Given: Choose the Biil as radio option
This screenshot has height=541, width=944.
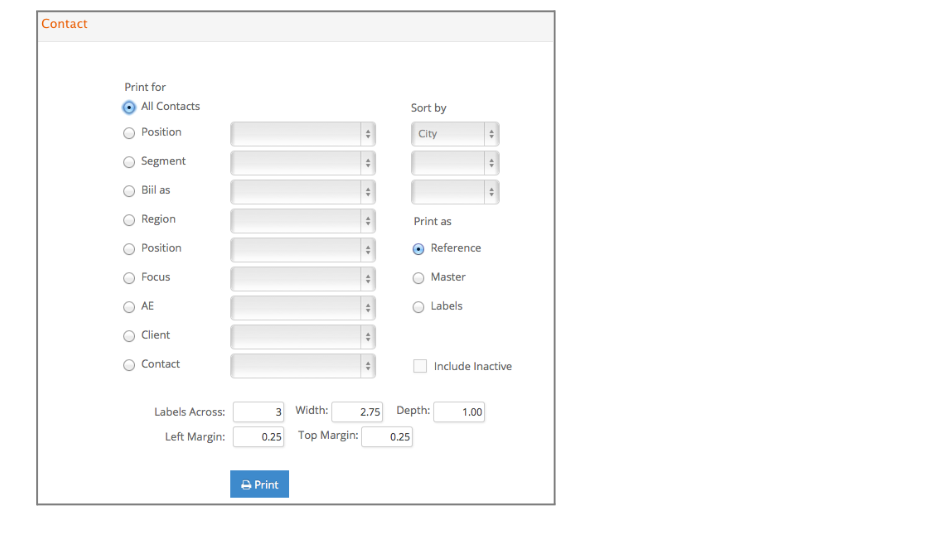Looking at the screenshot, I should 129,191.
